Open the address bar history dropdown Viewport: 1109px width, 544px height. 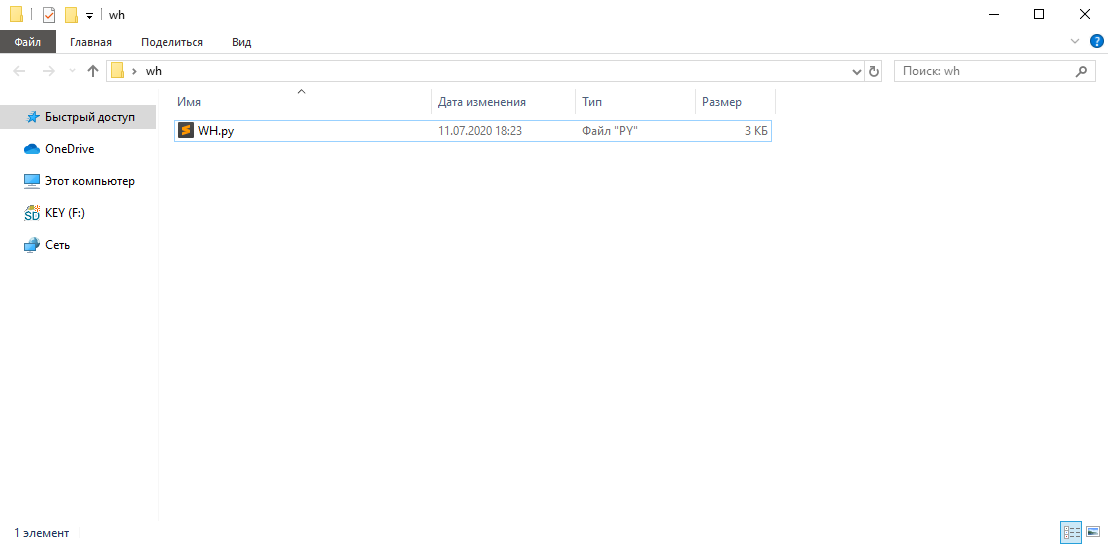(x=857, y=71)
